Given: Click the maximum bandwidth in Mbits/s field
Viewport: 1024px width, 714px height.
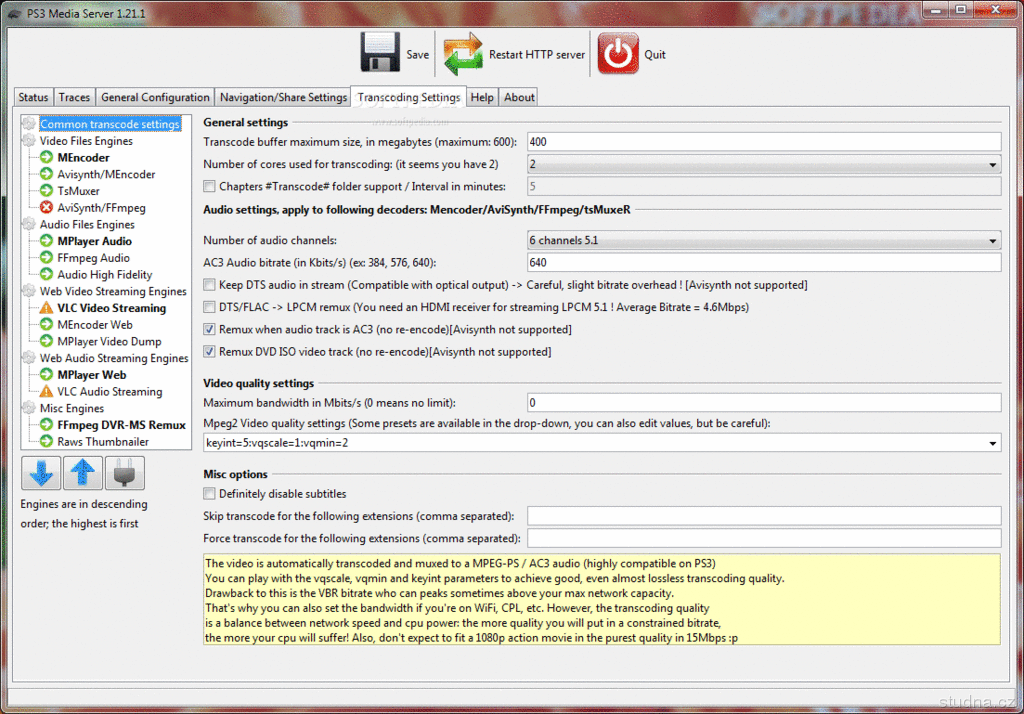Looking at the screenshot, I should (x=764, y=403).
